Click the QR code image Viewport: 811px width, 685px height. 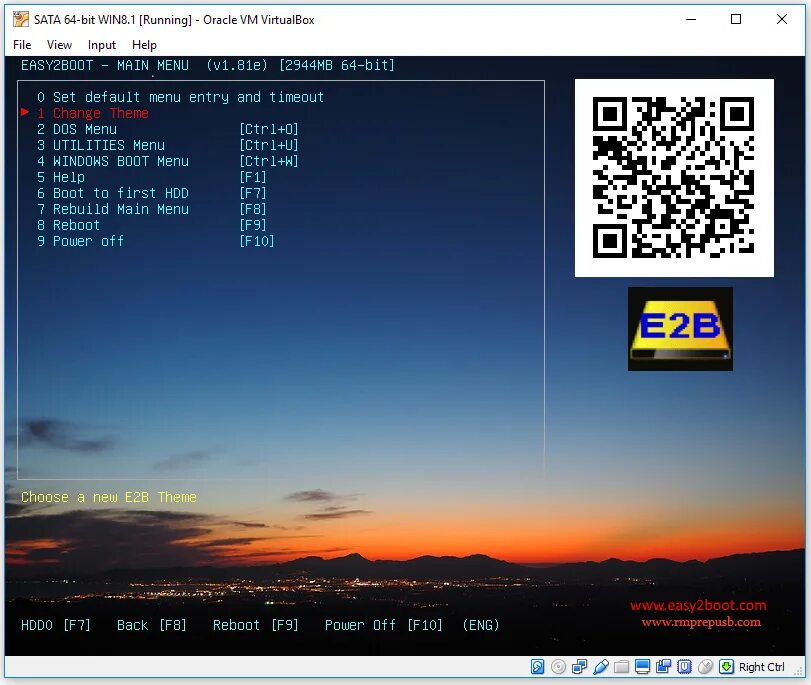click(674, 178)
